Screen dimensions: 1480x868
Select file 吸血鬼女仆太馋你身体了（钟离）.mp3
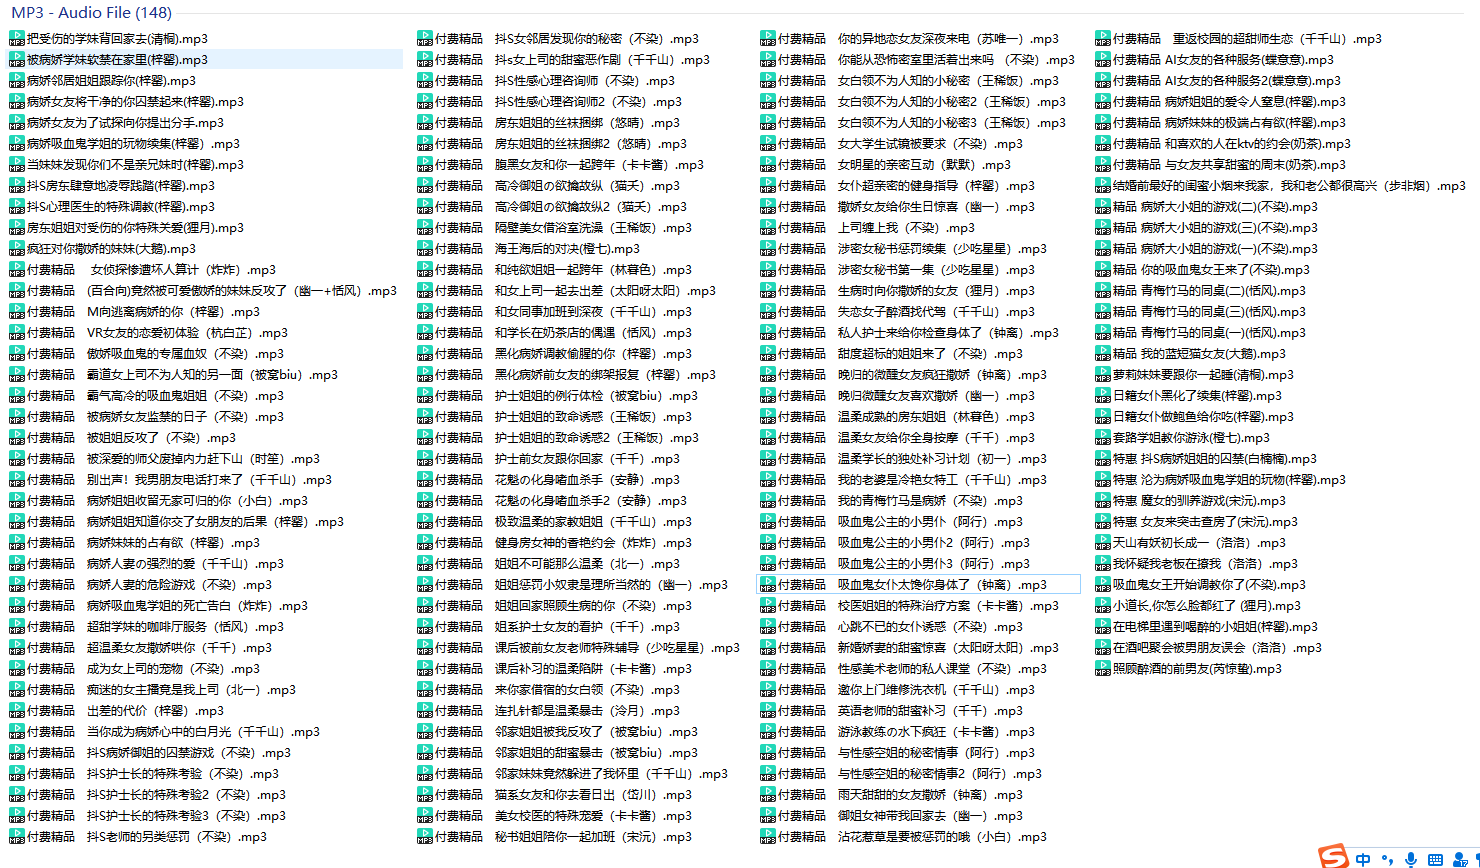(941, 585)
